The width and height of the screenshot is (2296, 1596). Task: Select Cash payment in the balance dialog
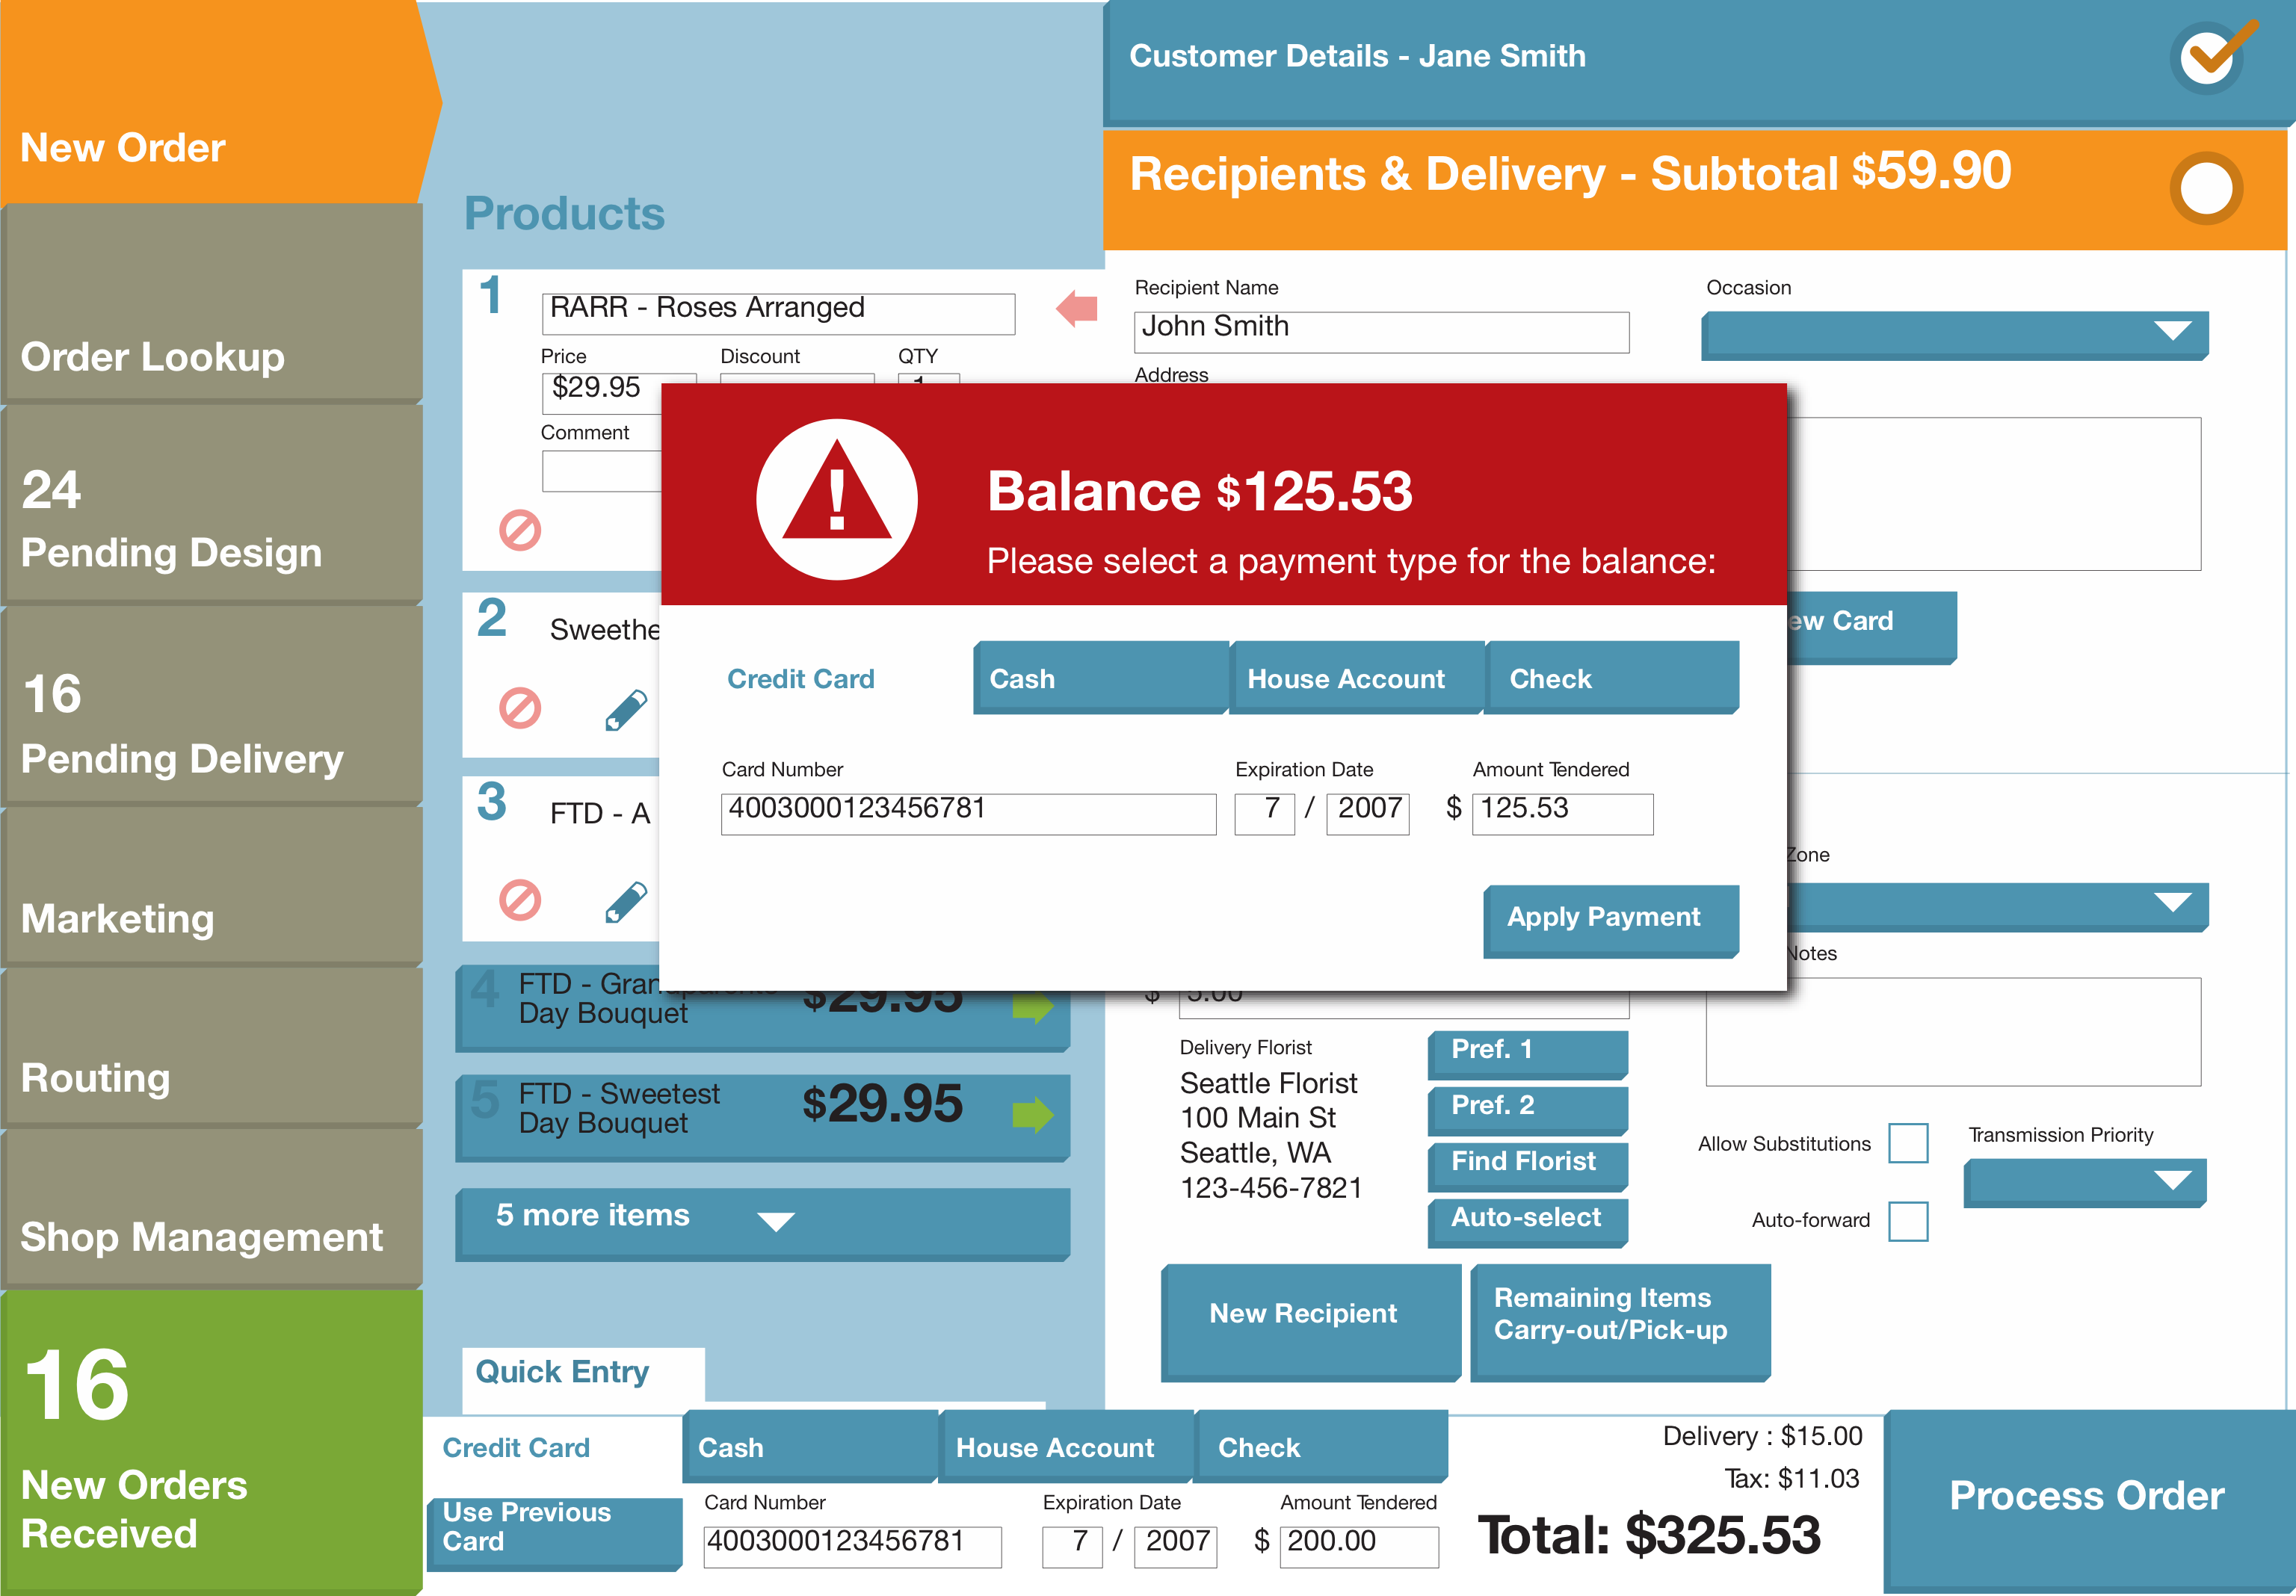1098,678
